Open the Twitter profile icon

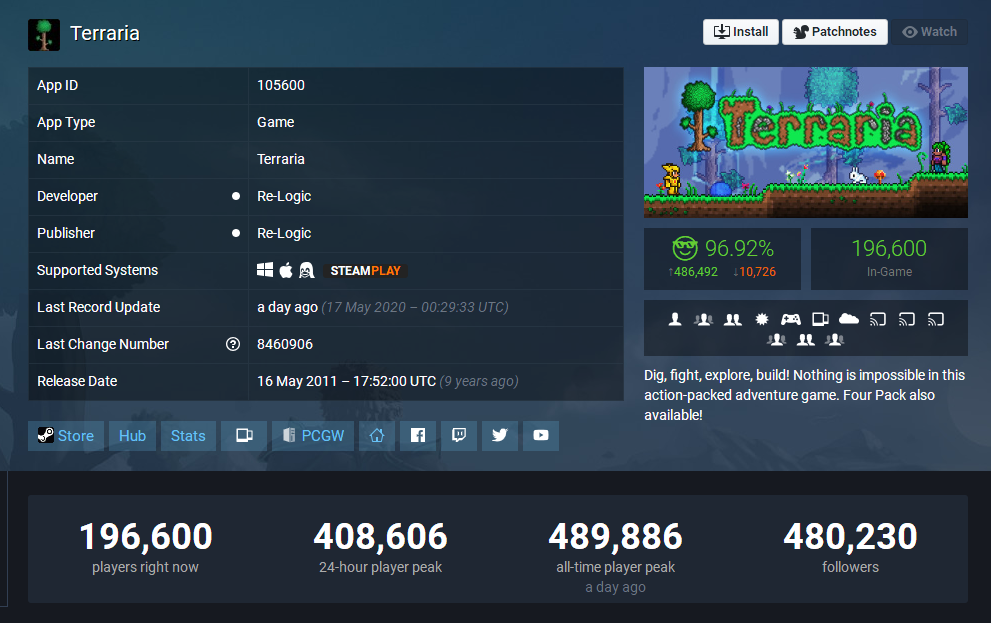pyautogui.click(x=500, y=435)
